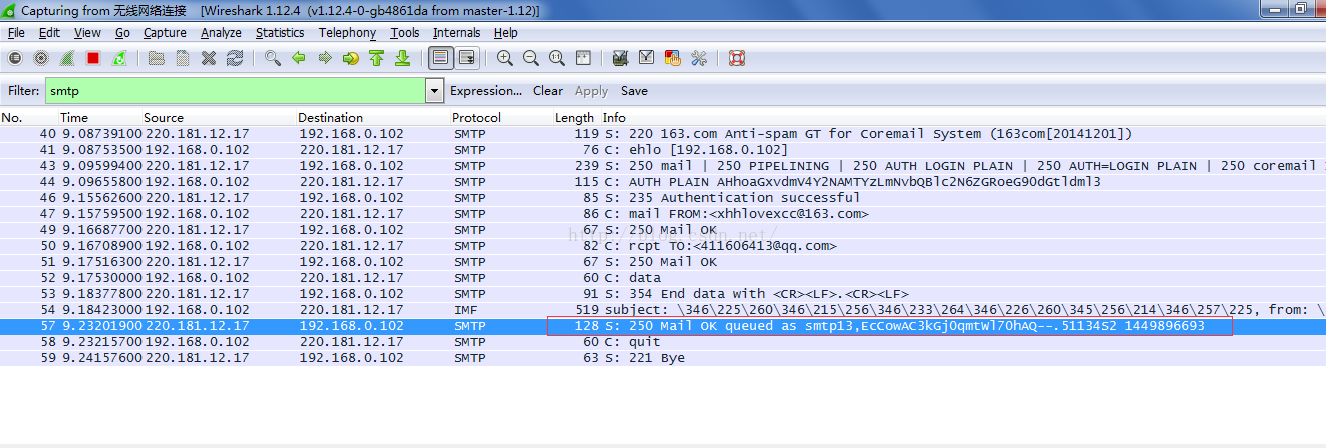Open the Analyze menu
This screenshot has width=1326, height=448.
coord(221,33)
